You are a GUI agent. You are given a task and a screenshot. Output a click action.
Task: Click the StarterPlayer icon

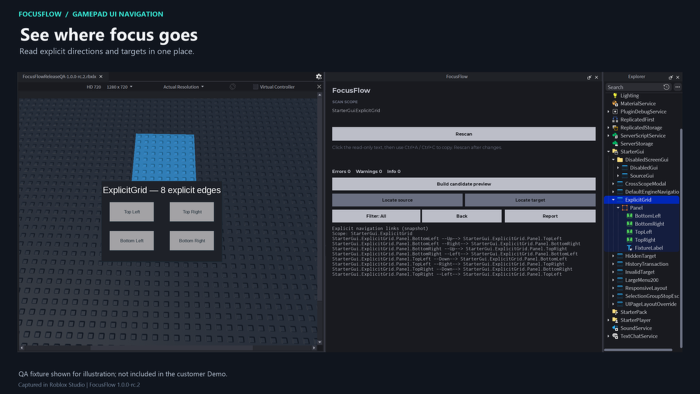615,320
